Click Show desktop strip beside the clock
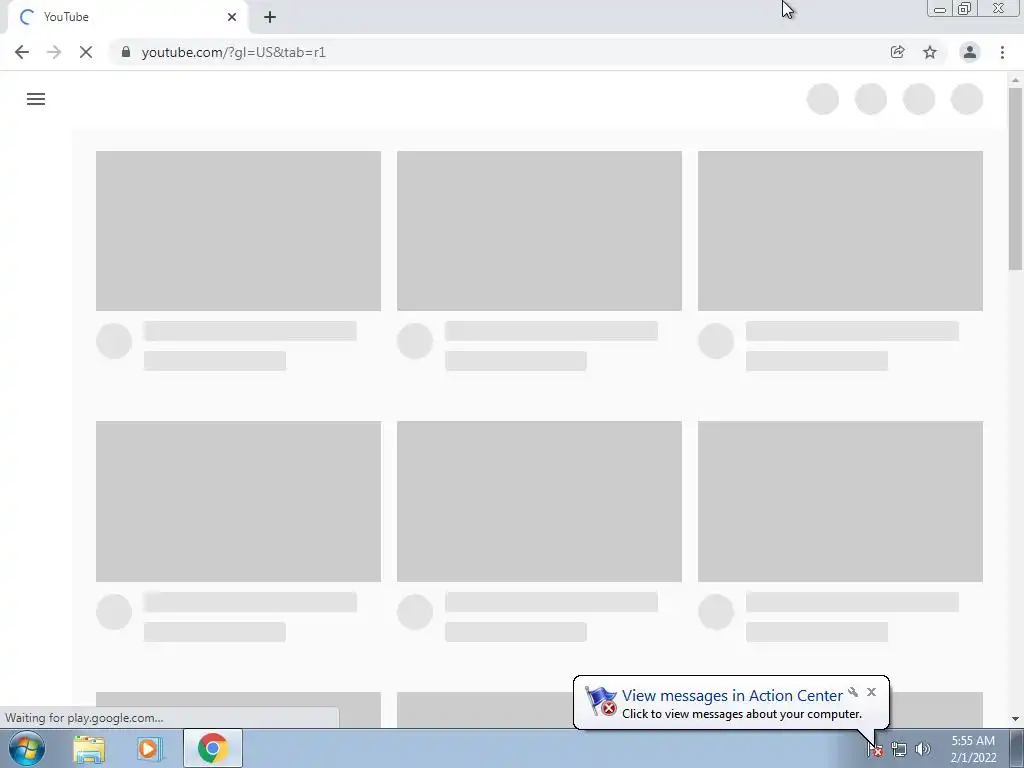 tap(1017, 748)
